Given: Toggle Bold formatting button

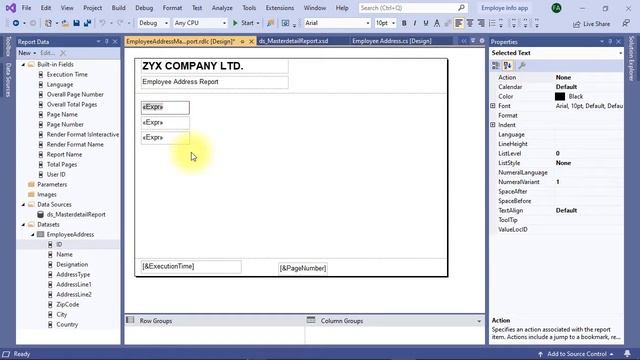Looking at the screenshot, I should 404,23.
